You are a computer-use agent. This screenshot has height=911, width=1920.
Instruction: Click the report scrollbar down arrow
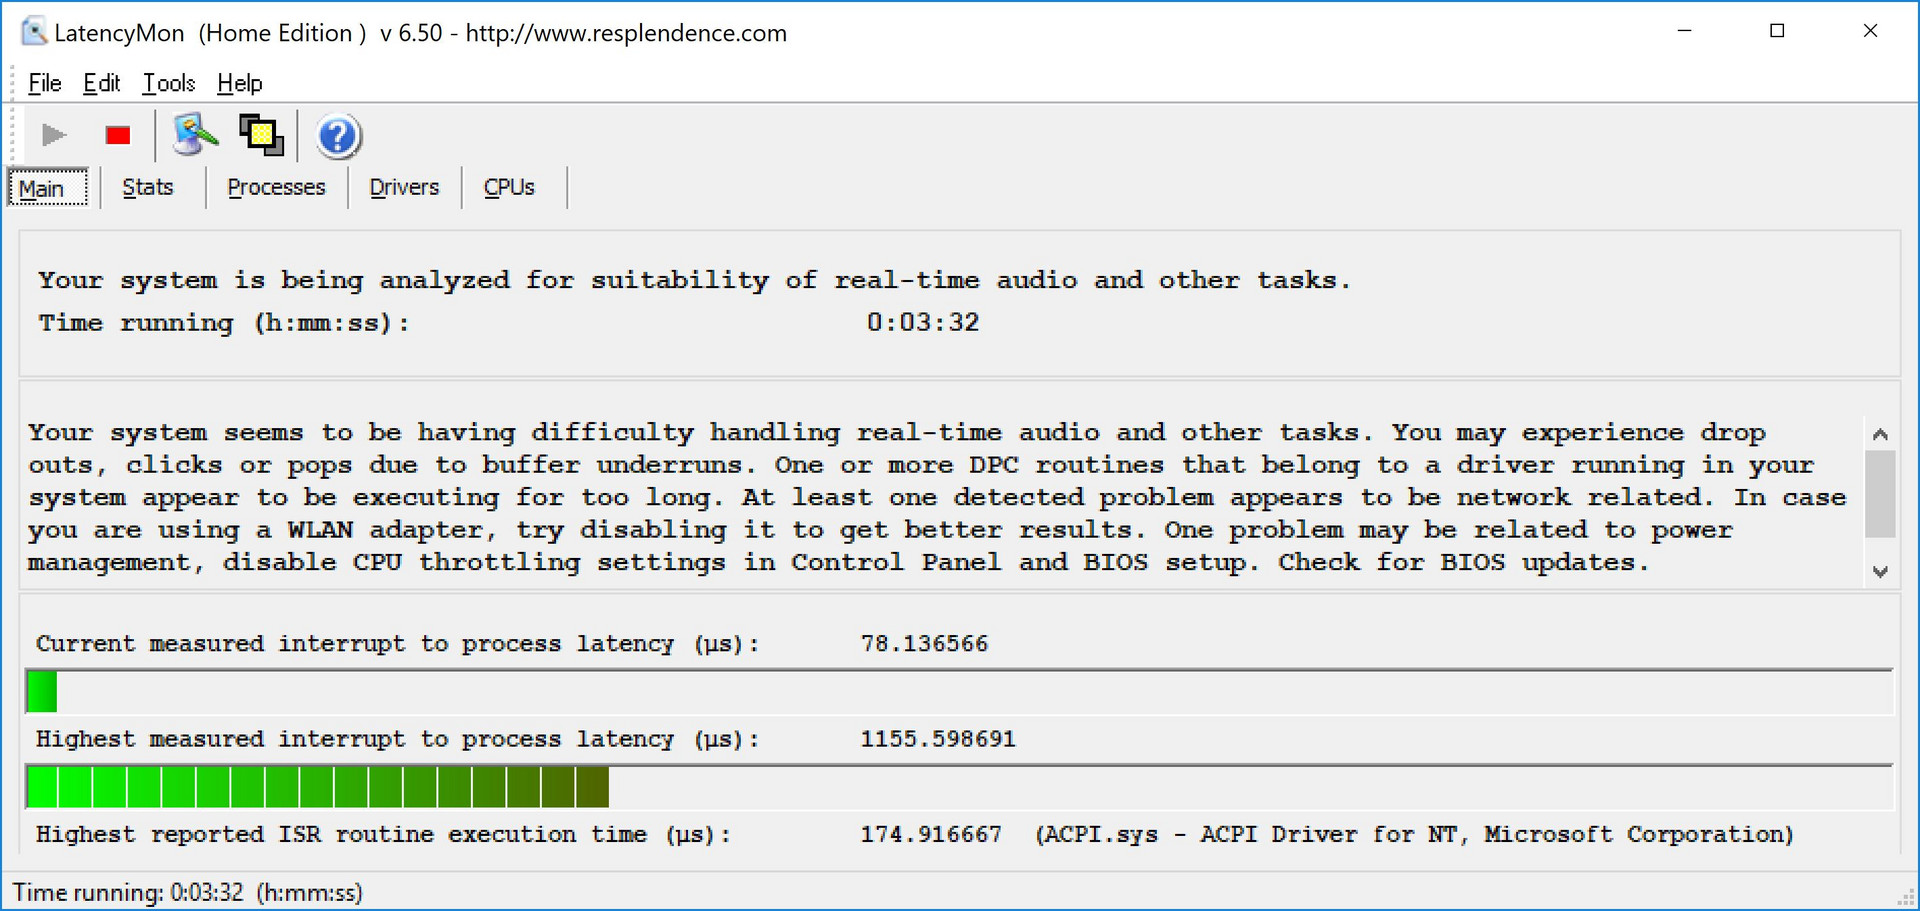1880,571
